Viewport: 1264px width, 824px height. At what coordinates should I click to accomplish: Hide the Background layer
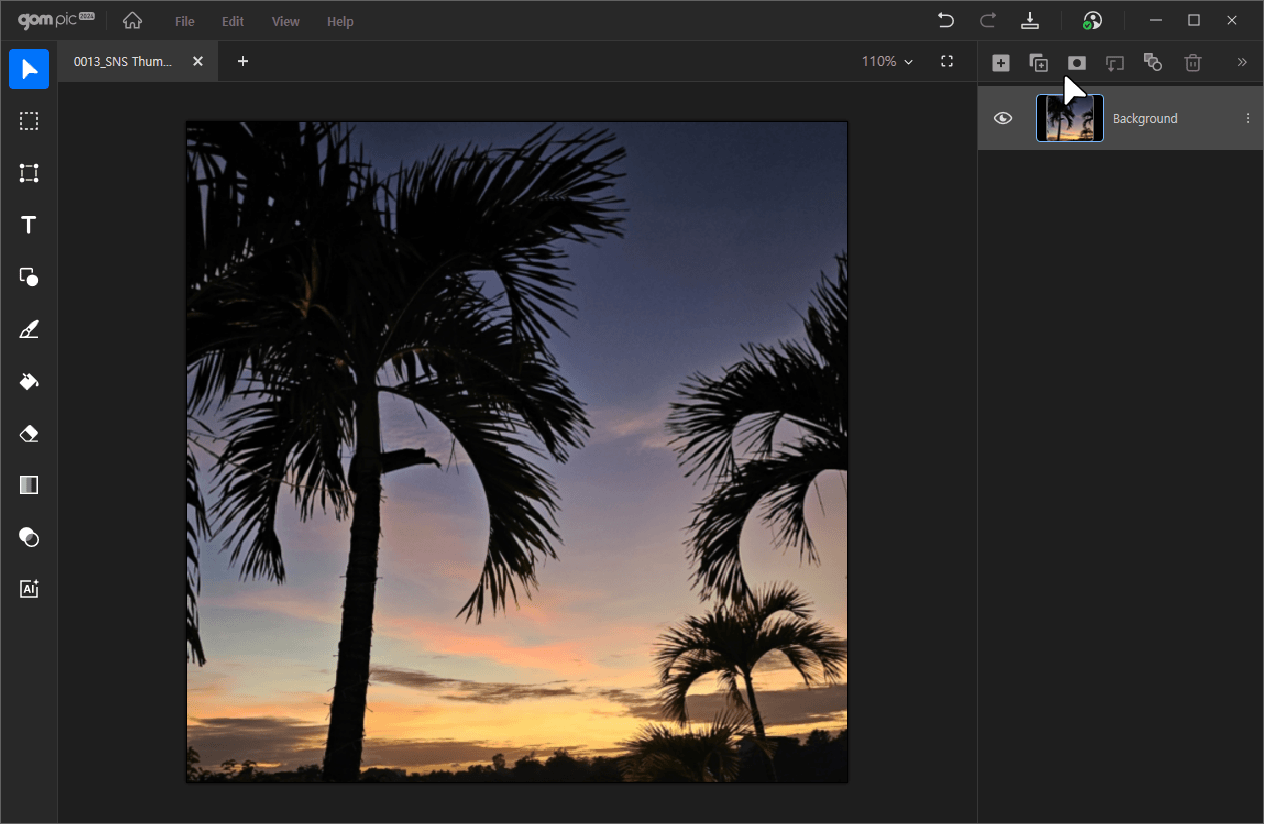1003,118
